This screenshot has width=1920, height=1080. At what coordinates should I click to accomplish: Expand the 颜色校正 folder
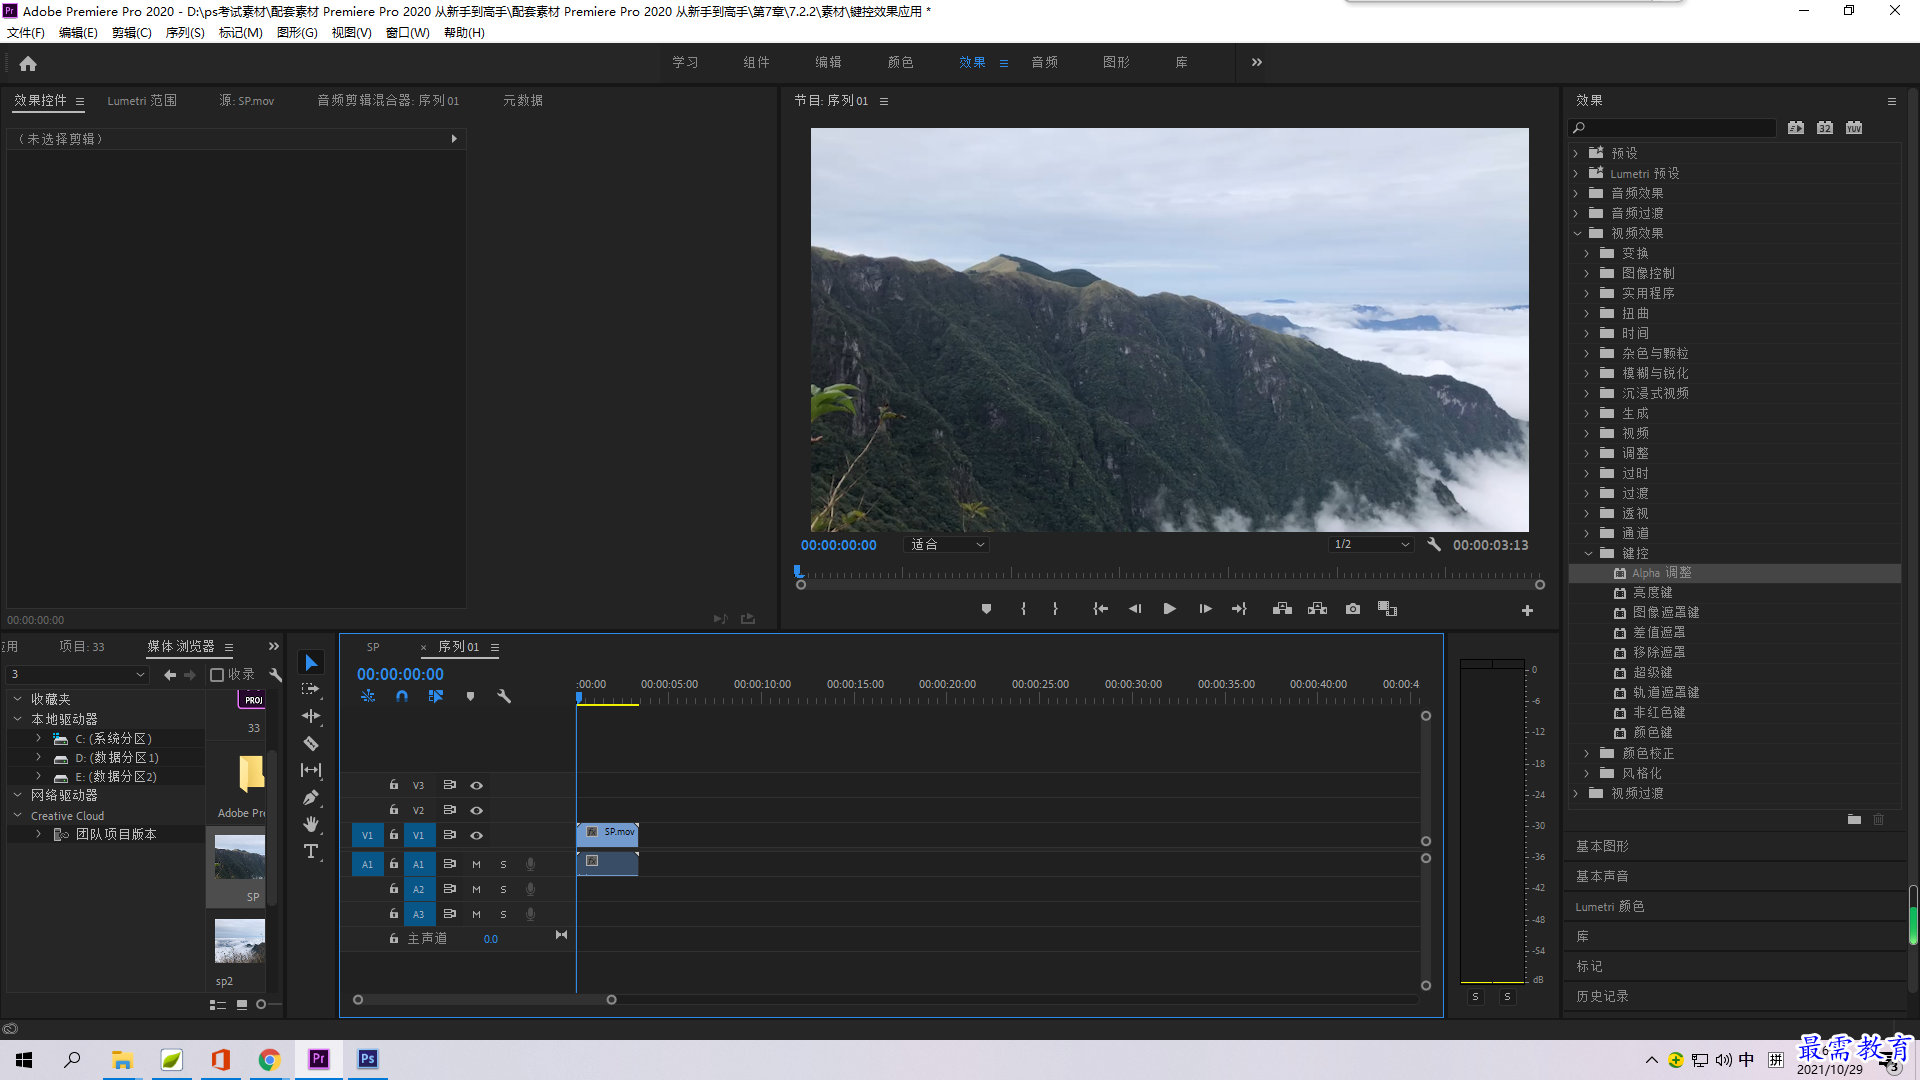(1587, 753)
